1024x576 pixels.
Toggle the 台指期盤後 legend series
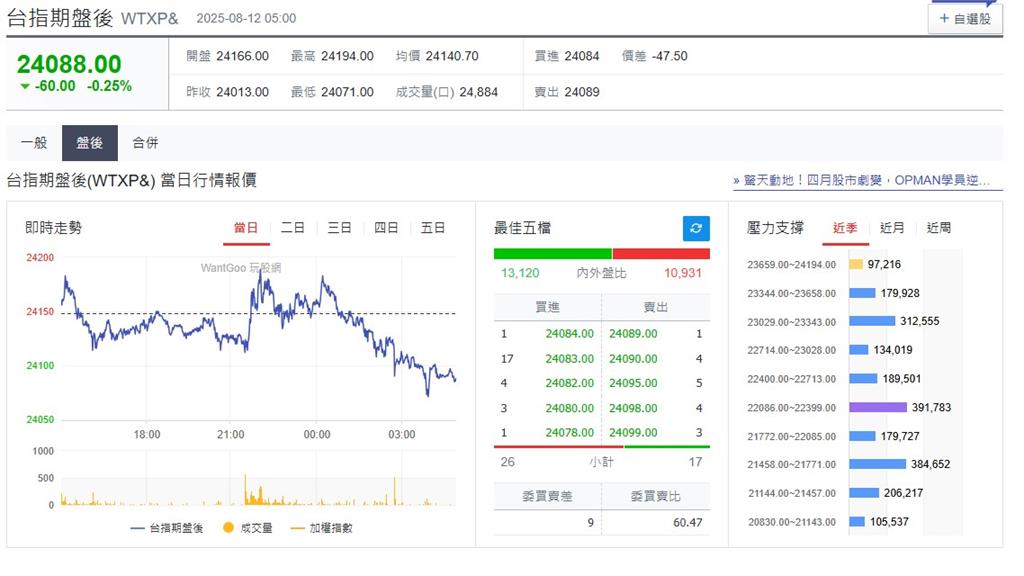tap(167, 528)
